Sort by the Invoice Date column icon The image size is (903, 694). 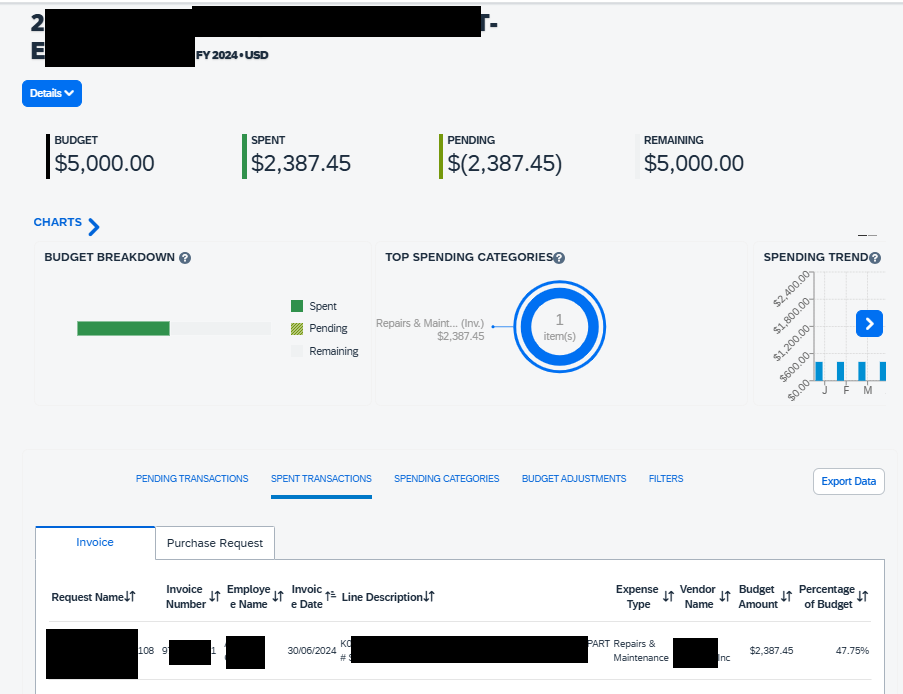(331, 596)
